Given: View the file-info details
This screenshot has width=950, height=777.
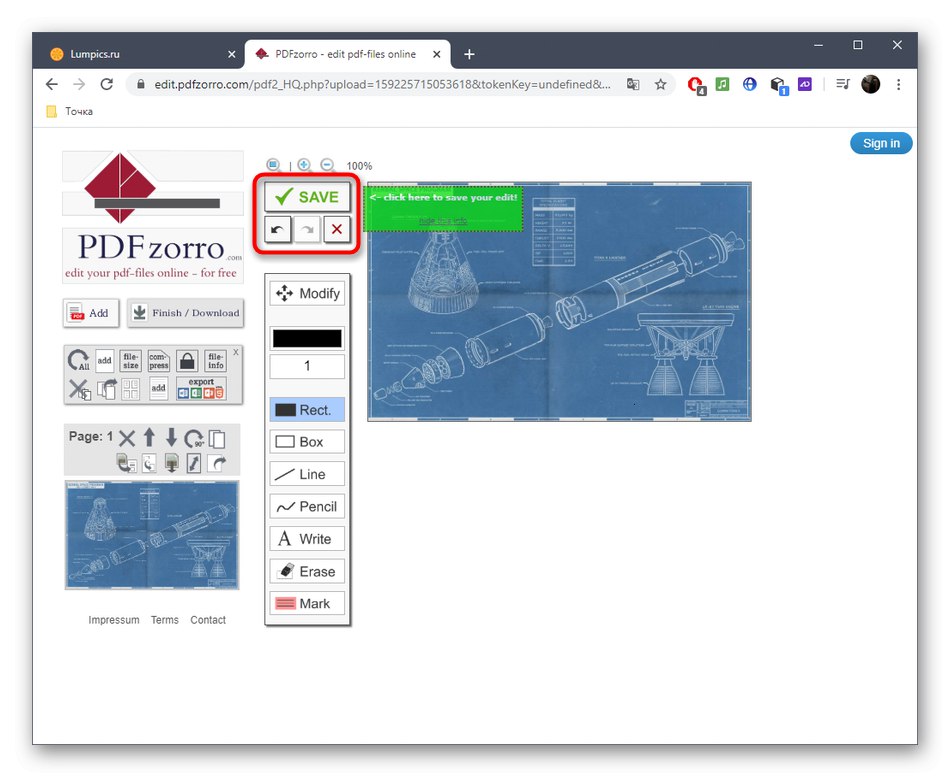Looking at the screenshot, I should 215,361.
